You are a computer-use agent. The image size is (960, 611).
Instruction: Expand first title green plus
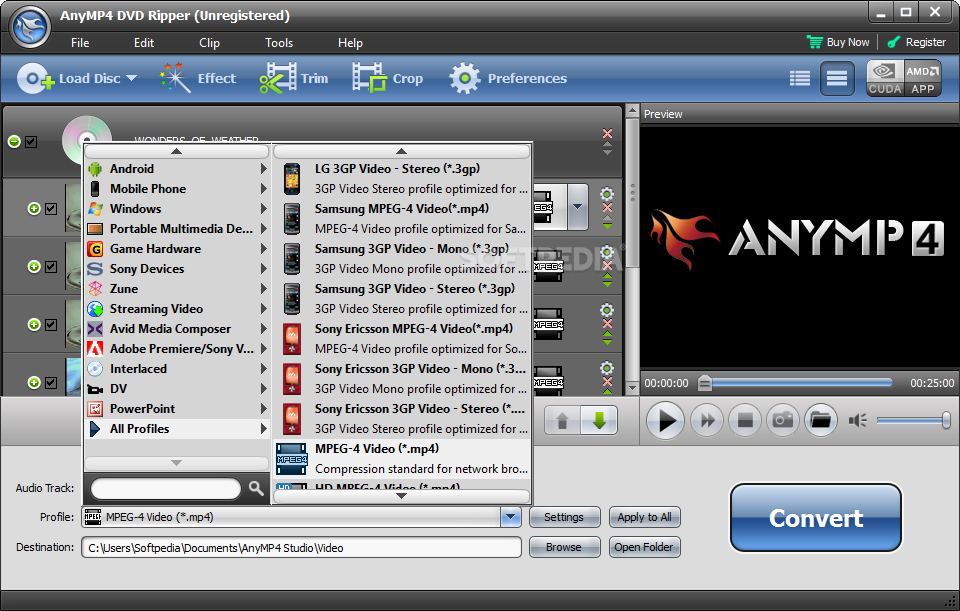34,209
